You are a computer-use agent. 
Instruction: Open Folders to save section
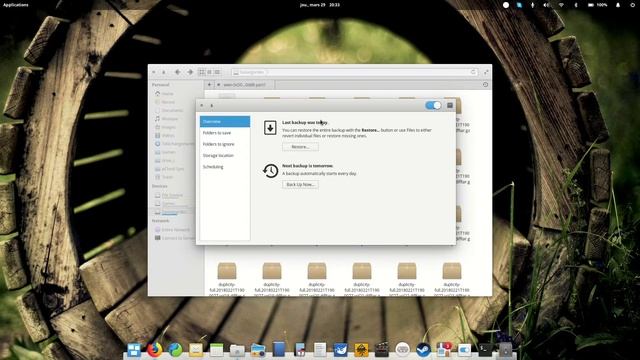click(225, 133)
